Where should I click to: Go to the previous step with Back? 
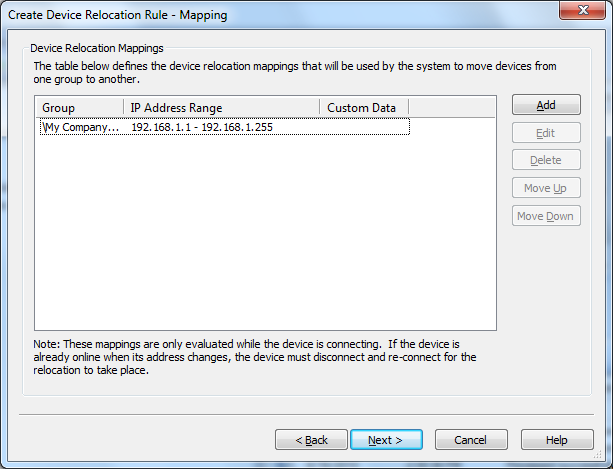click(311, 440)
